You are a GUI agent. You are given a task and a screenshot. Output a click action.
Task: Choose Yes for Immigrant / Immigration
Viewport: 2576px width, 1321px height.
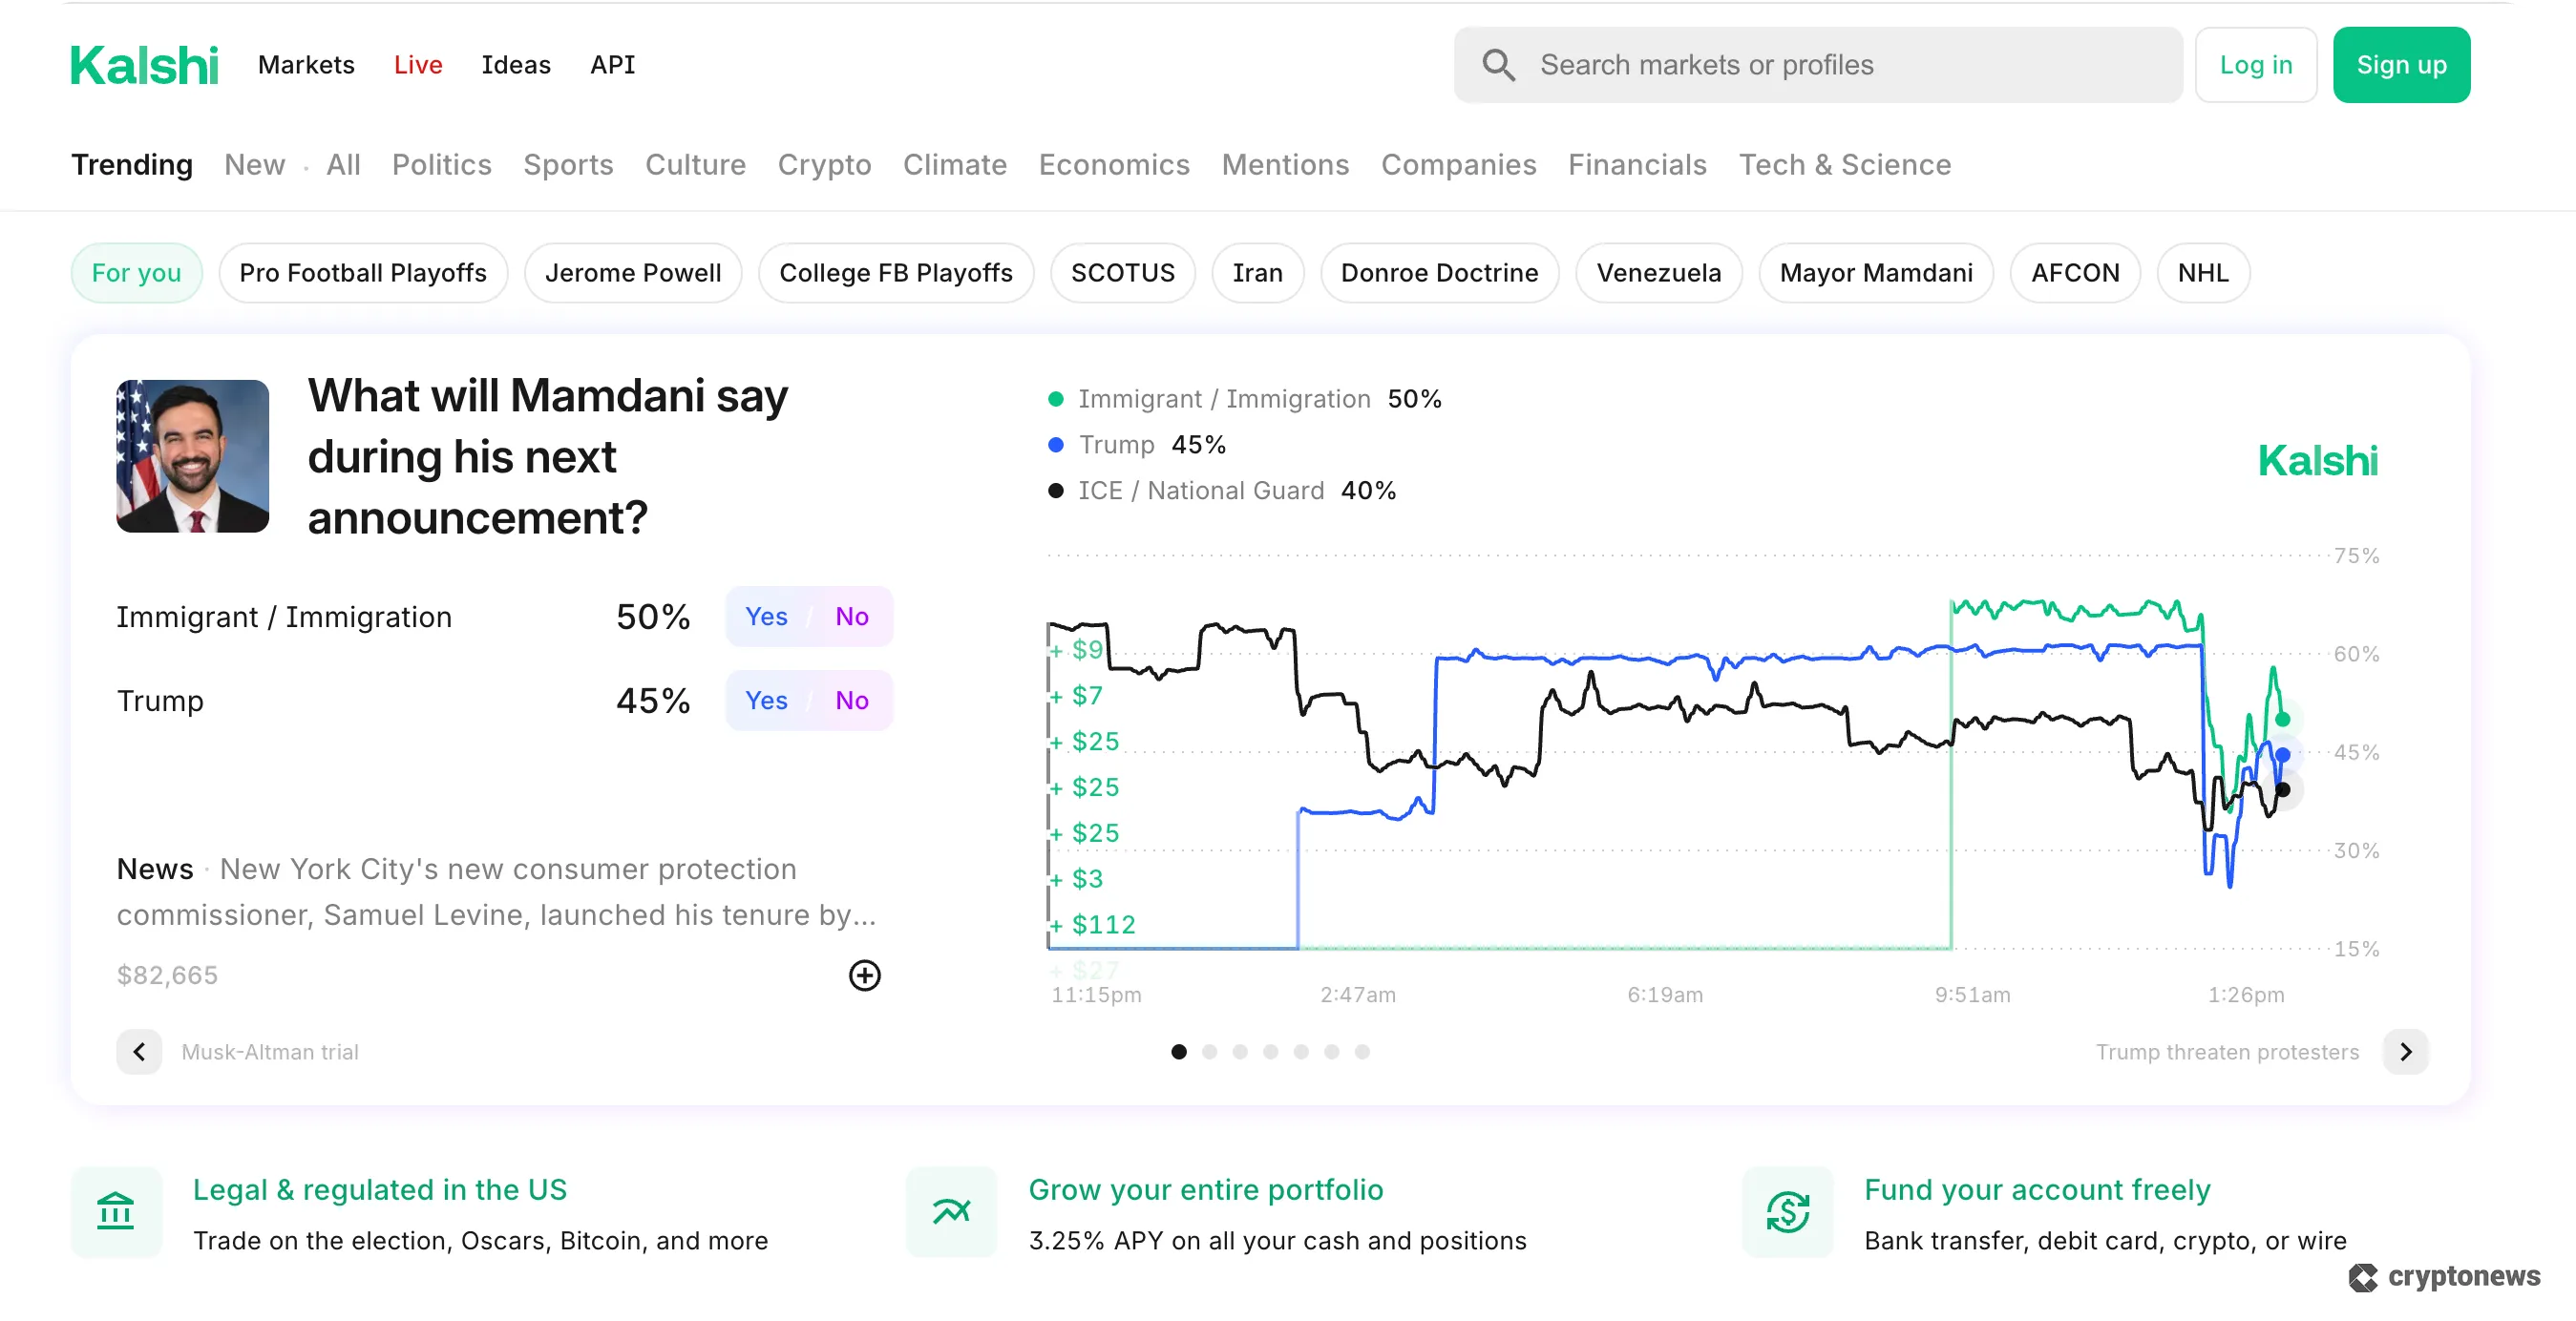[766, 617]
